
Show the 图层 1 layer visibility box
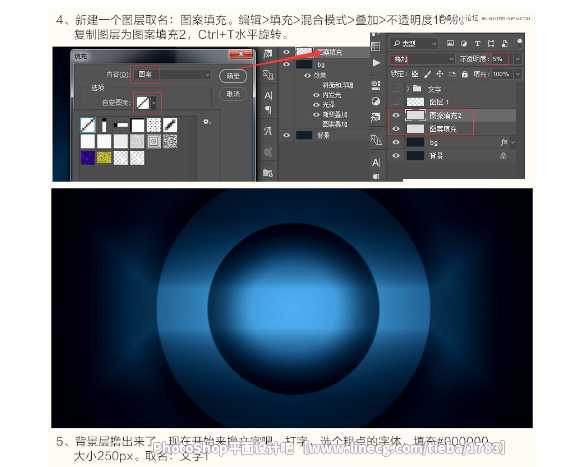click(x=396, y=102)
